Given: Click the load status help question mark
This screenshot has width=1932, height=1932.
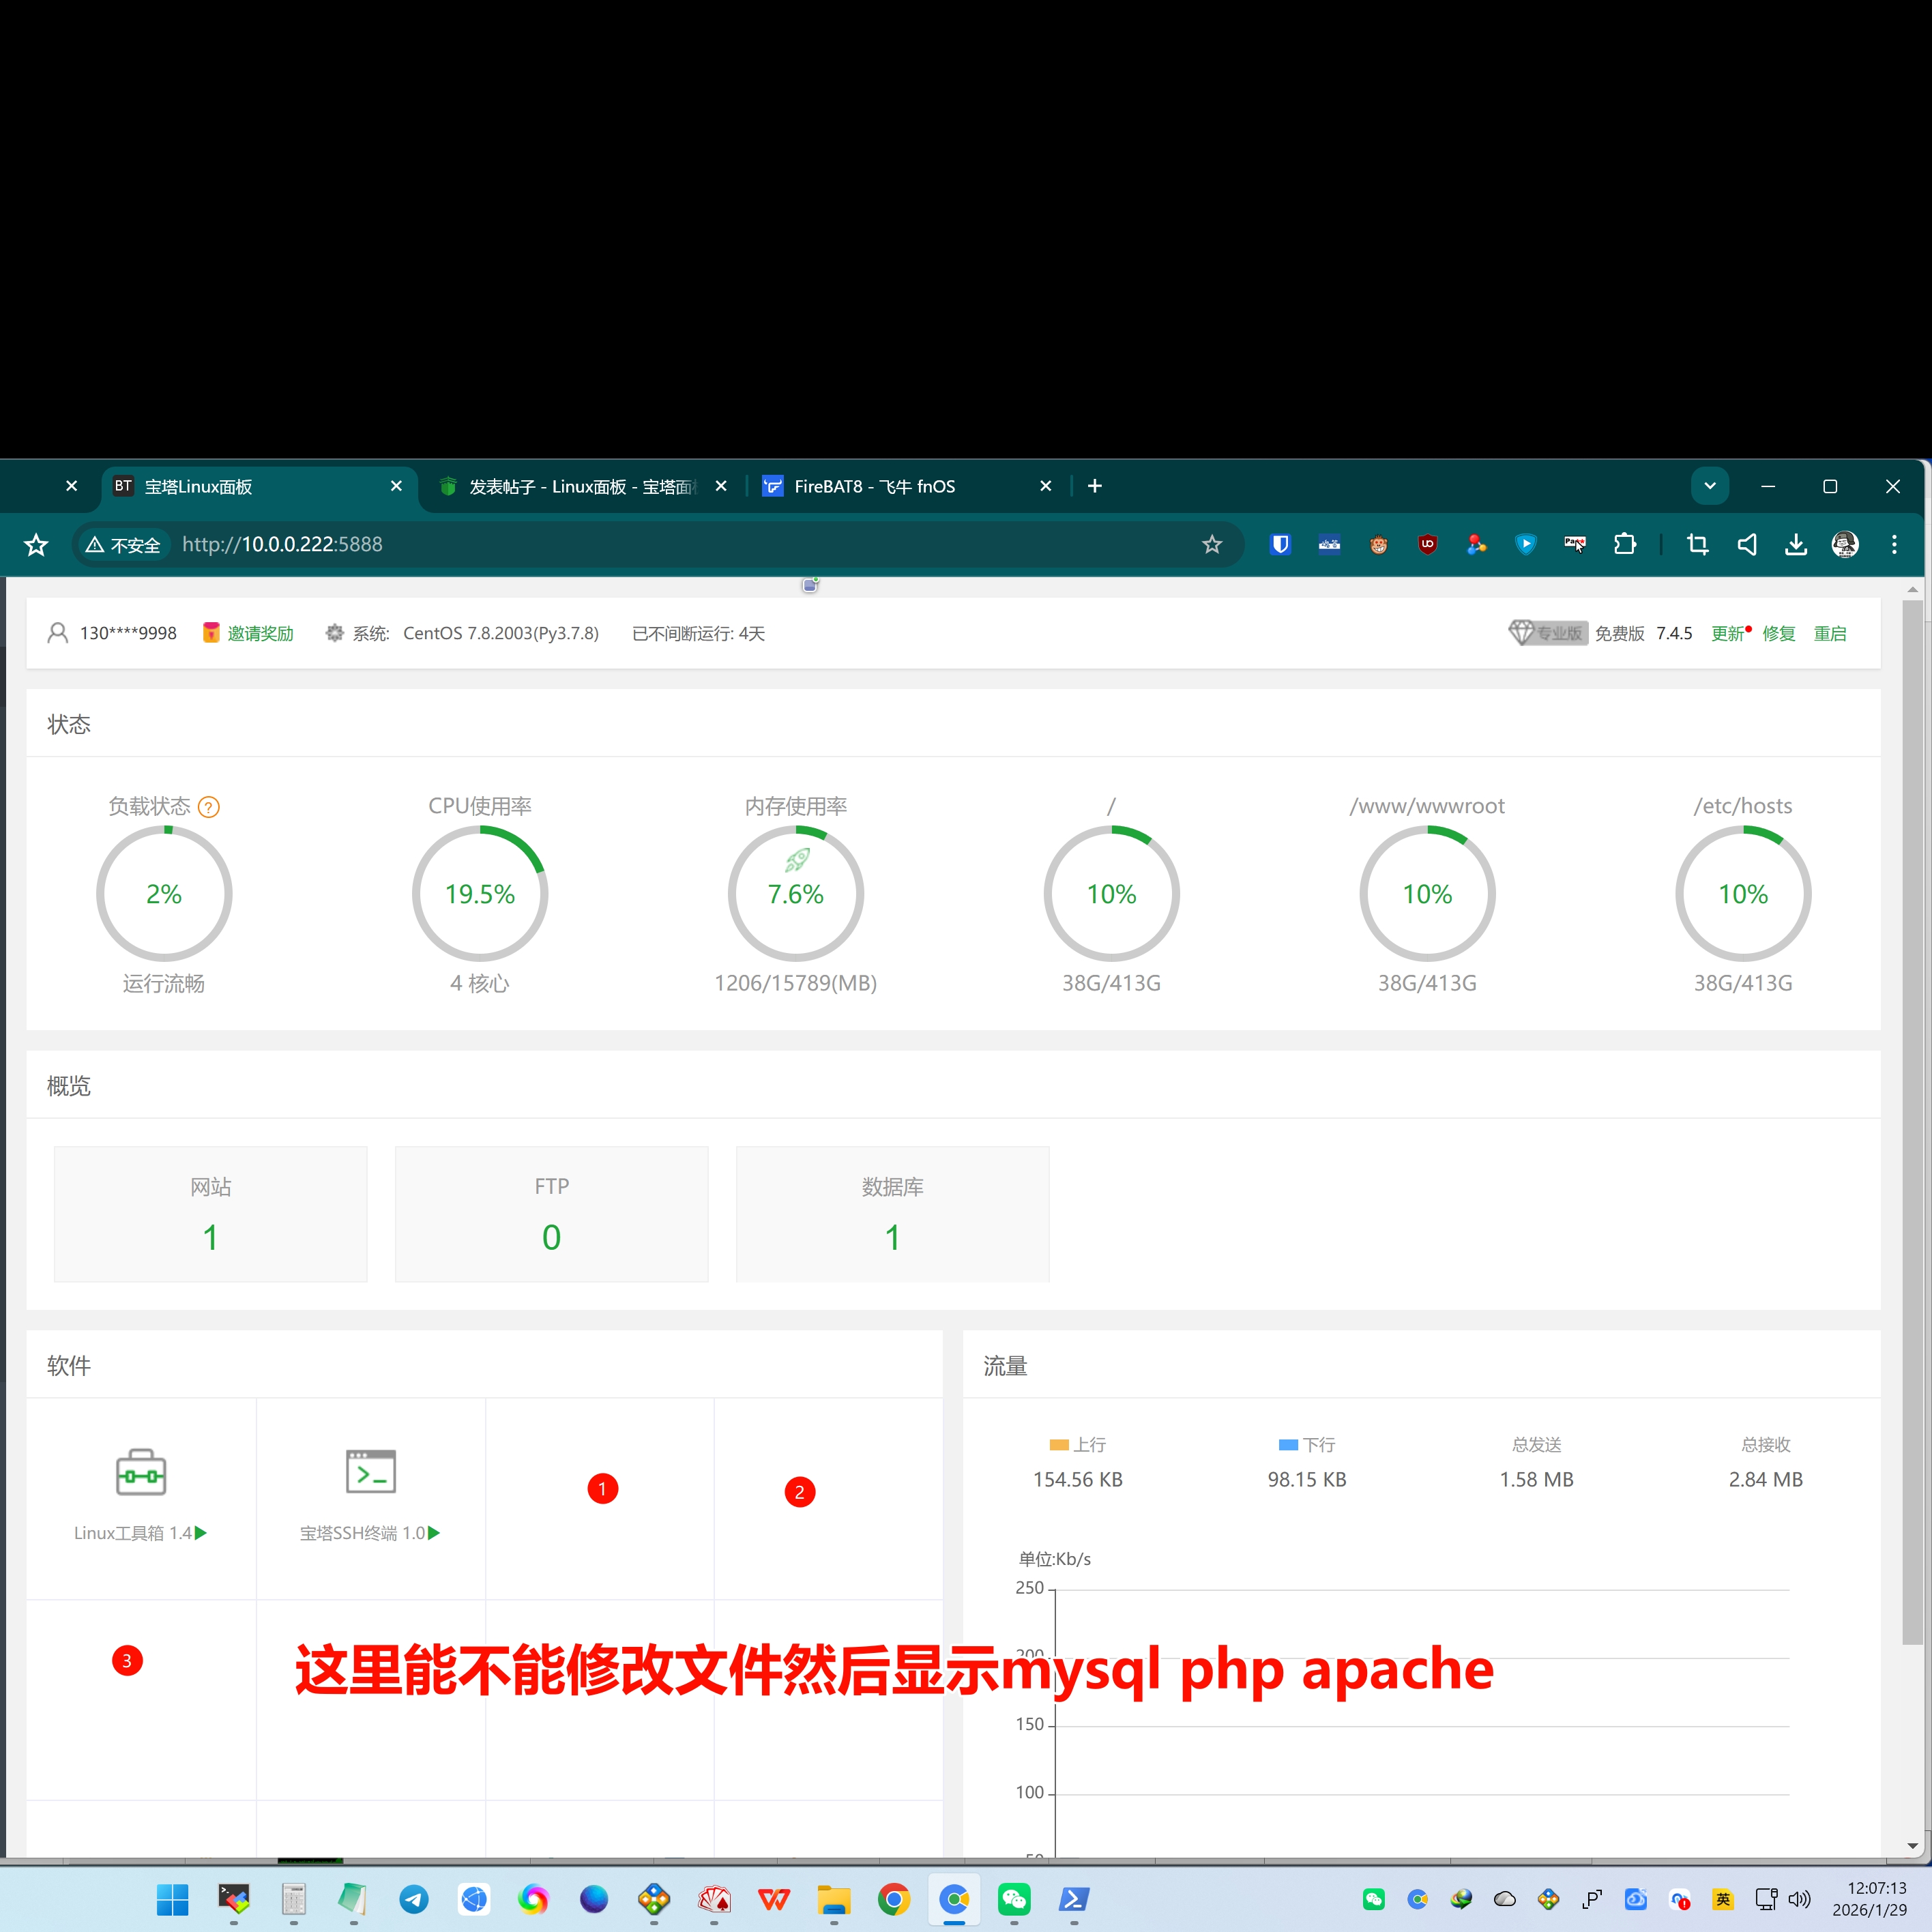Looking at the screenshot, I should point(209,807).
